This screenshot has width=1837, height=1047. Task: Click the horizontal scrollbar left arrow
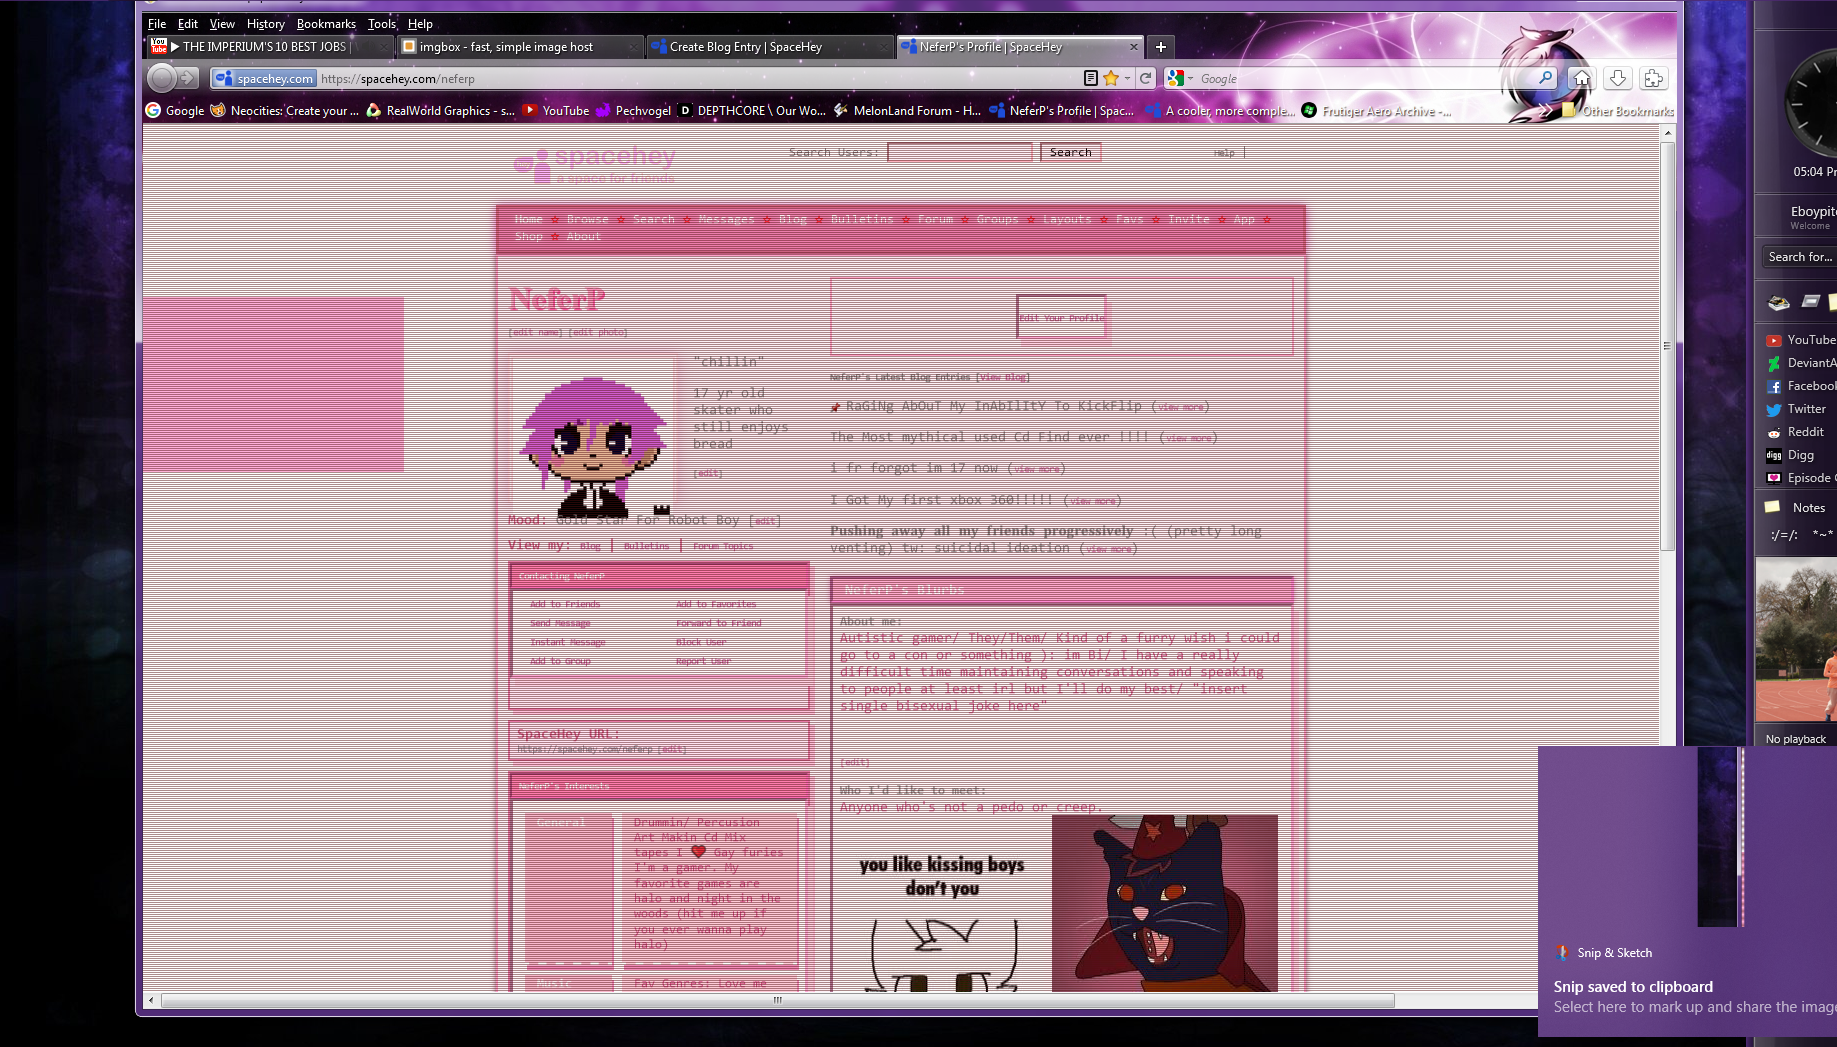(x=151, y=1000)
